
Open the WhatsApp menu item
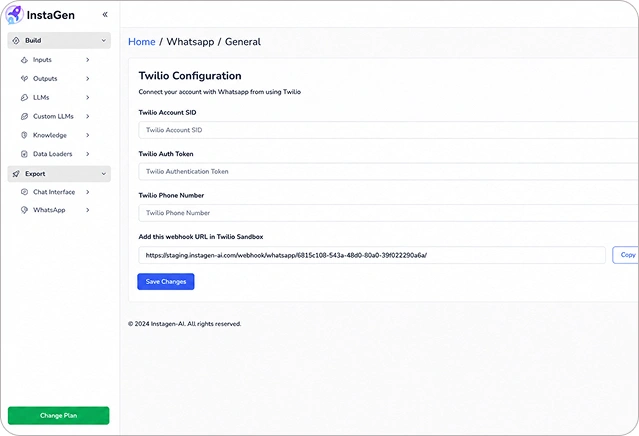click(55, 210)
